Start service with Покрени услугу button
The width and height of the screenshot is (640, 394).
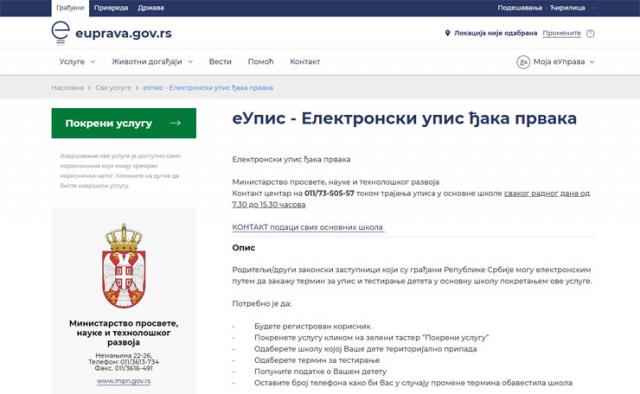pos(124,123)
